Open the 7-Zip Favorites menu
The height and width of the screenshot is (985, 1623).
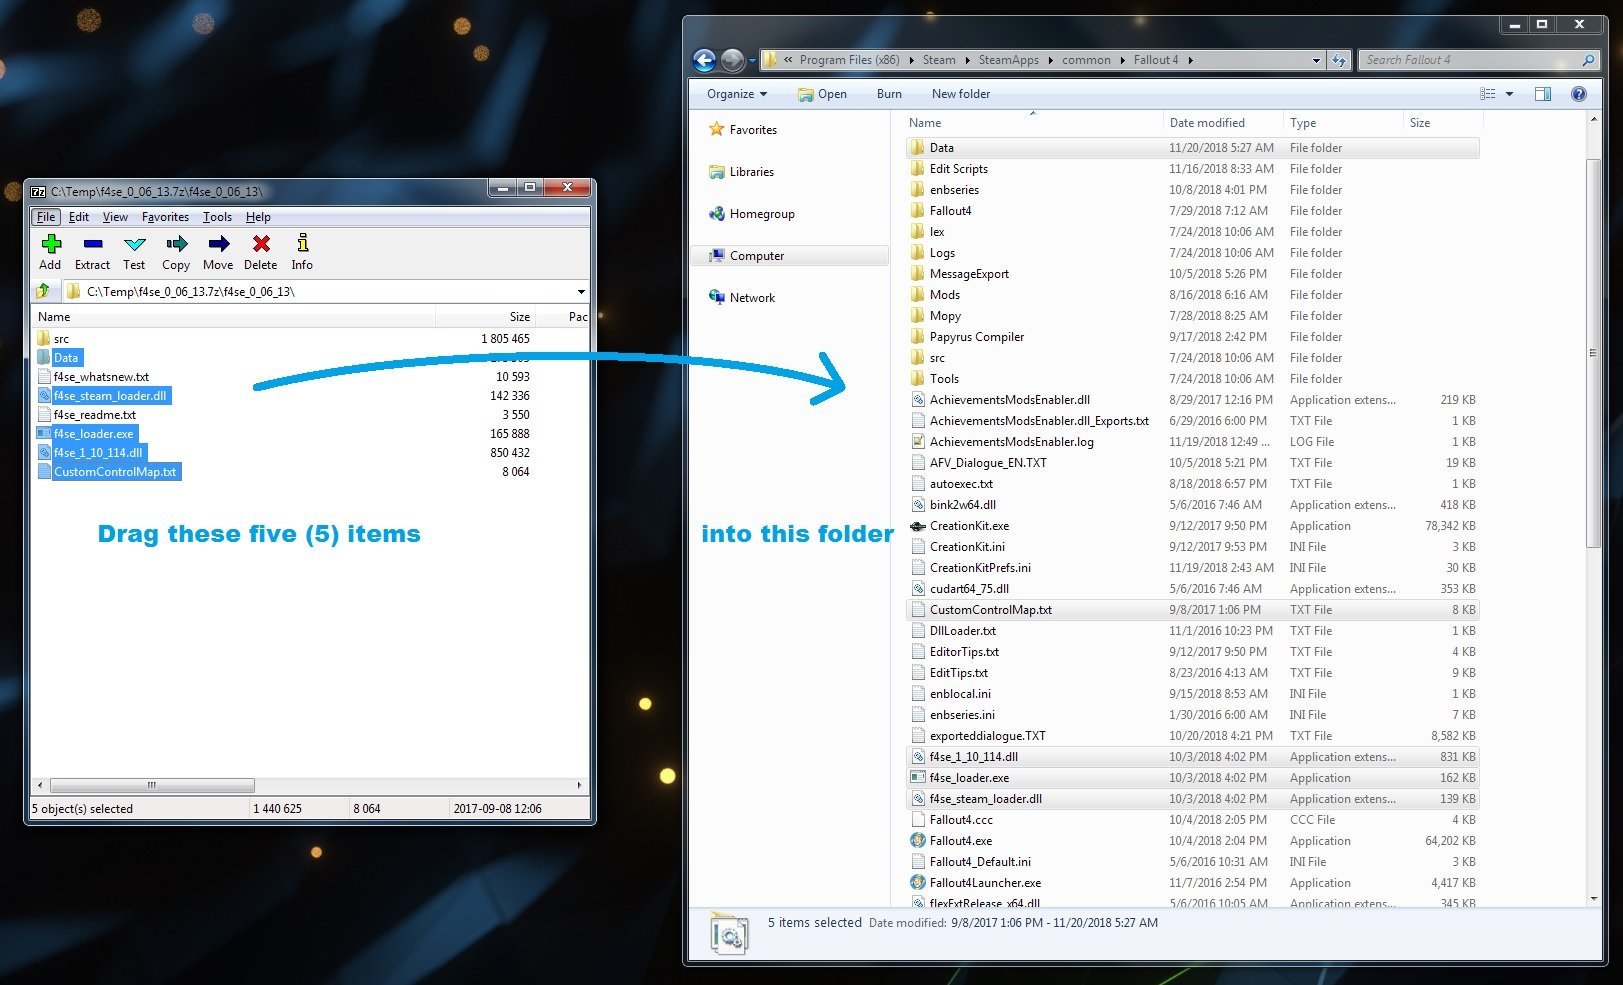[165, 217]
